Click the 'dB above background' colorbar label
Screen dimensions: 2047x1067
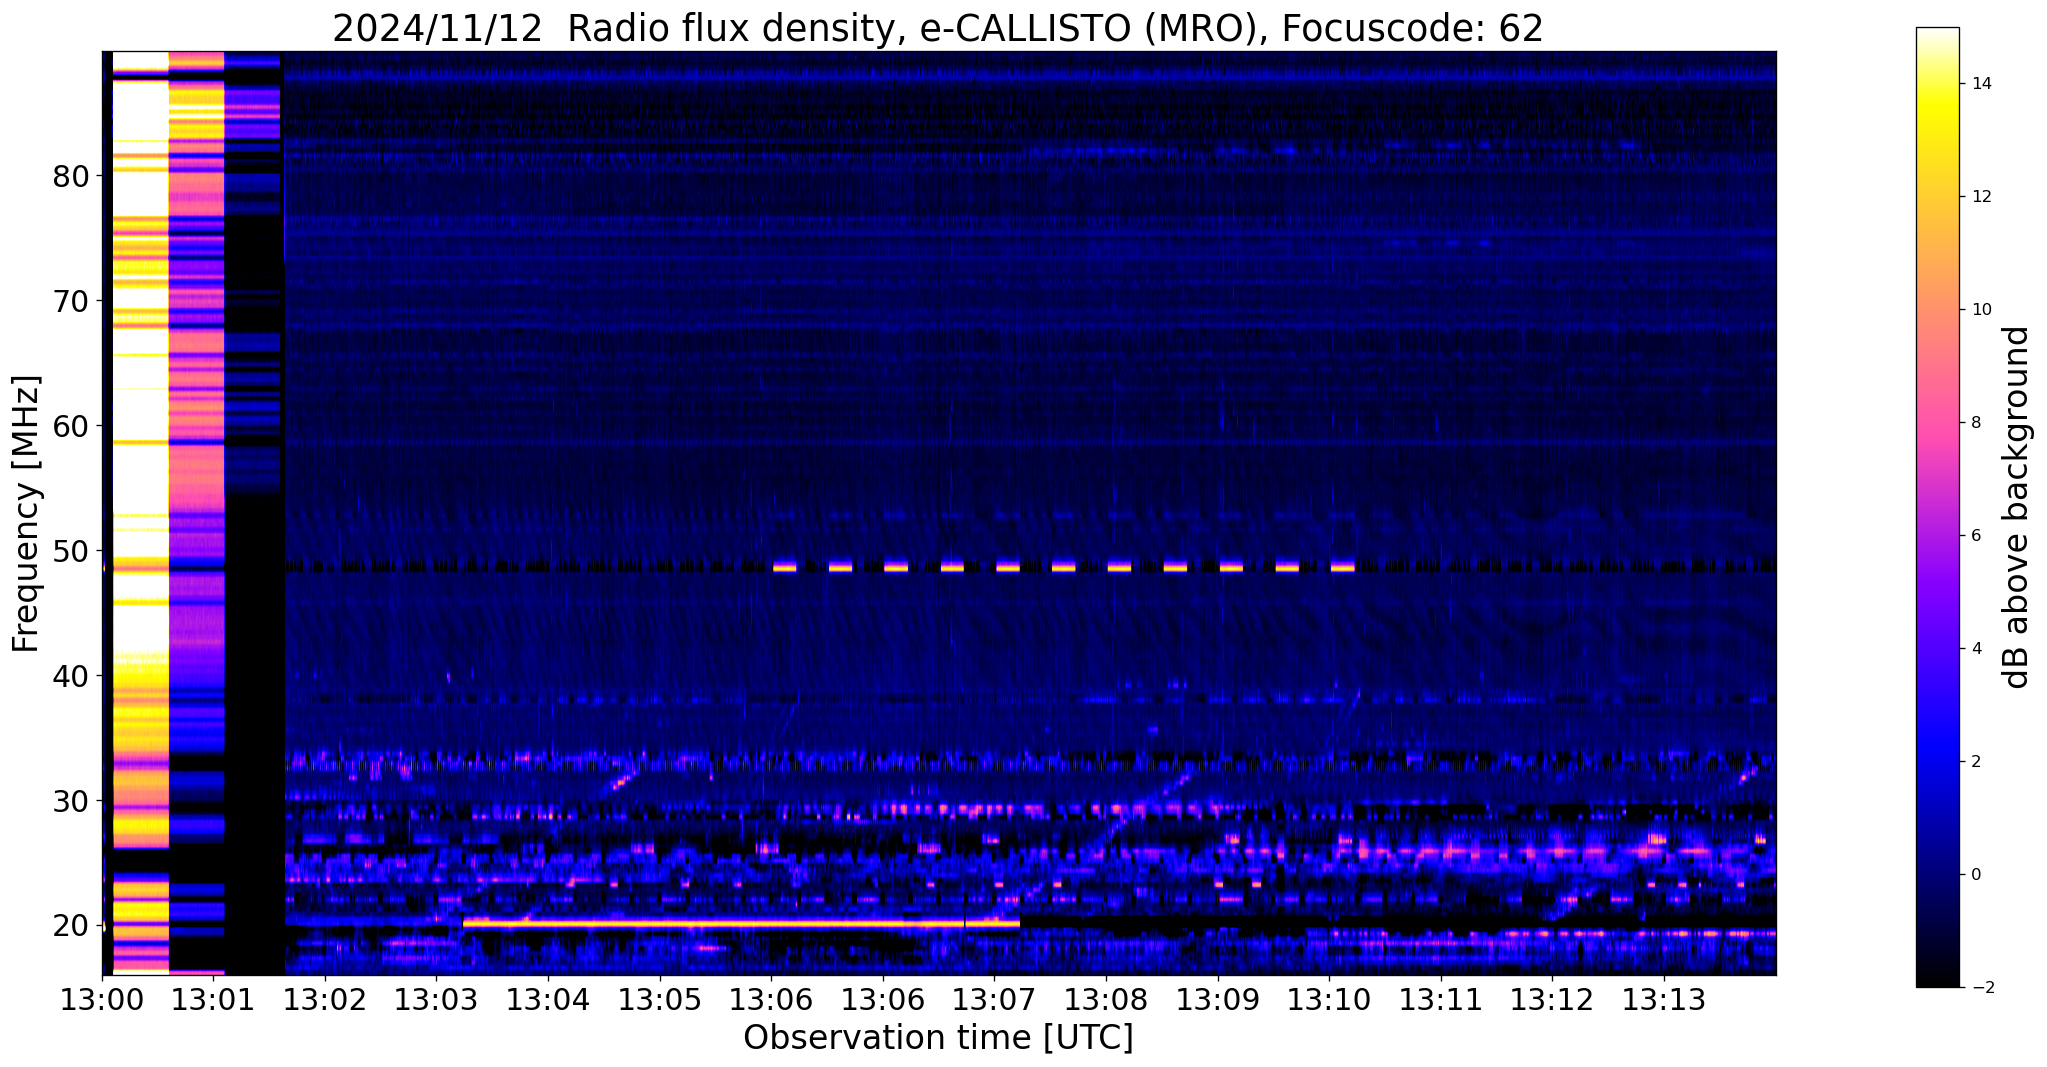click(x=2017, y=507)
